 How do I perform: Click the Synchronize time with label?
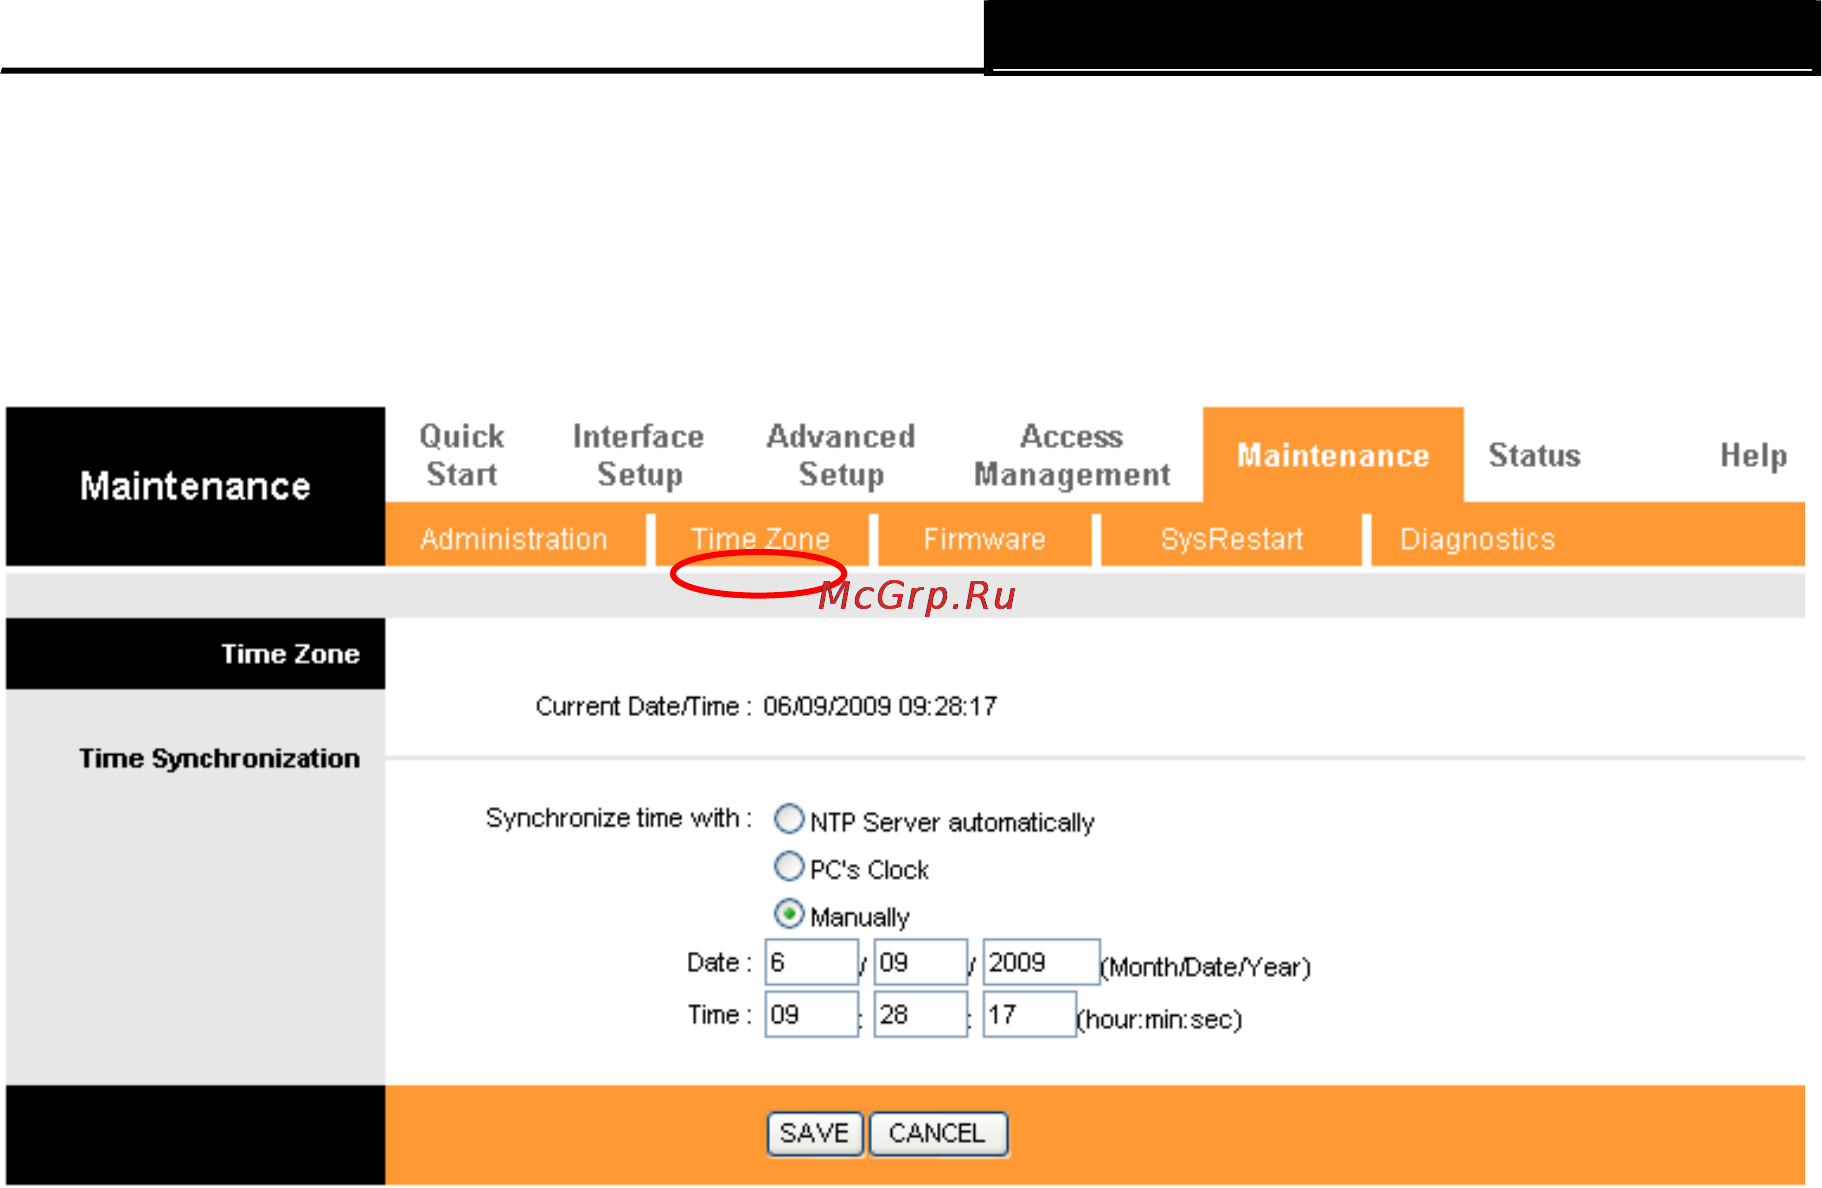[619, 818]
